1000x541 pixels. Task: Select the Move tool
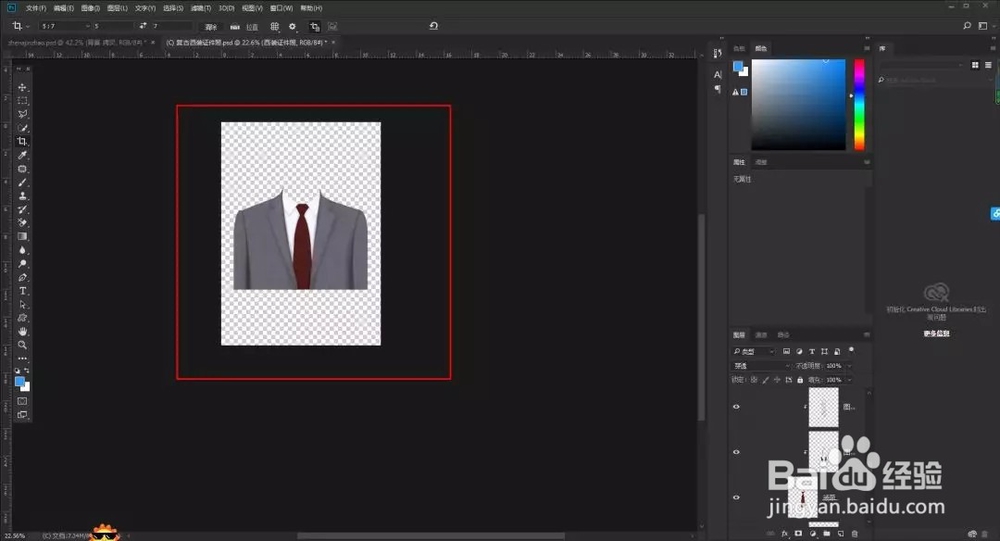[x=22, y=87]
